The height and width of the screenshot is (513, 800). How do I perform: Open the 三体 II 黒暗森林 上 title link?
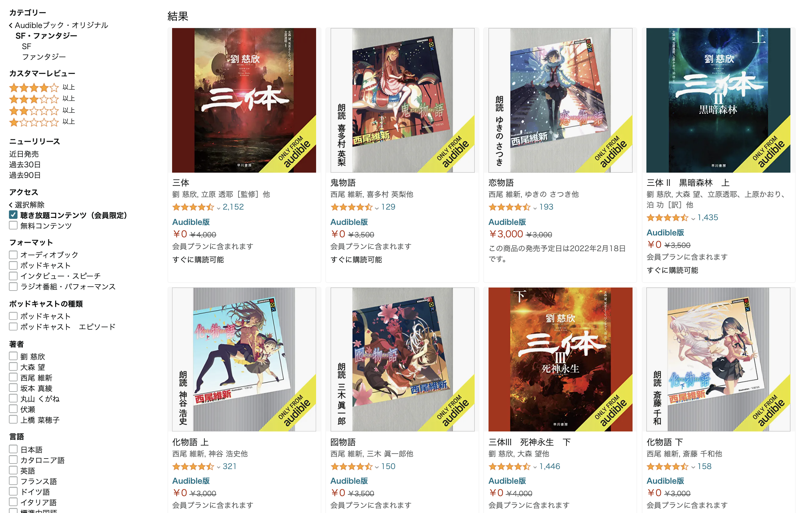point(688,183)
